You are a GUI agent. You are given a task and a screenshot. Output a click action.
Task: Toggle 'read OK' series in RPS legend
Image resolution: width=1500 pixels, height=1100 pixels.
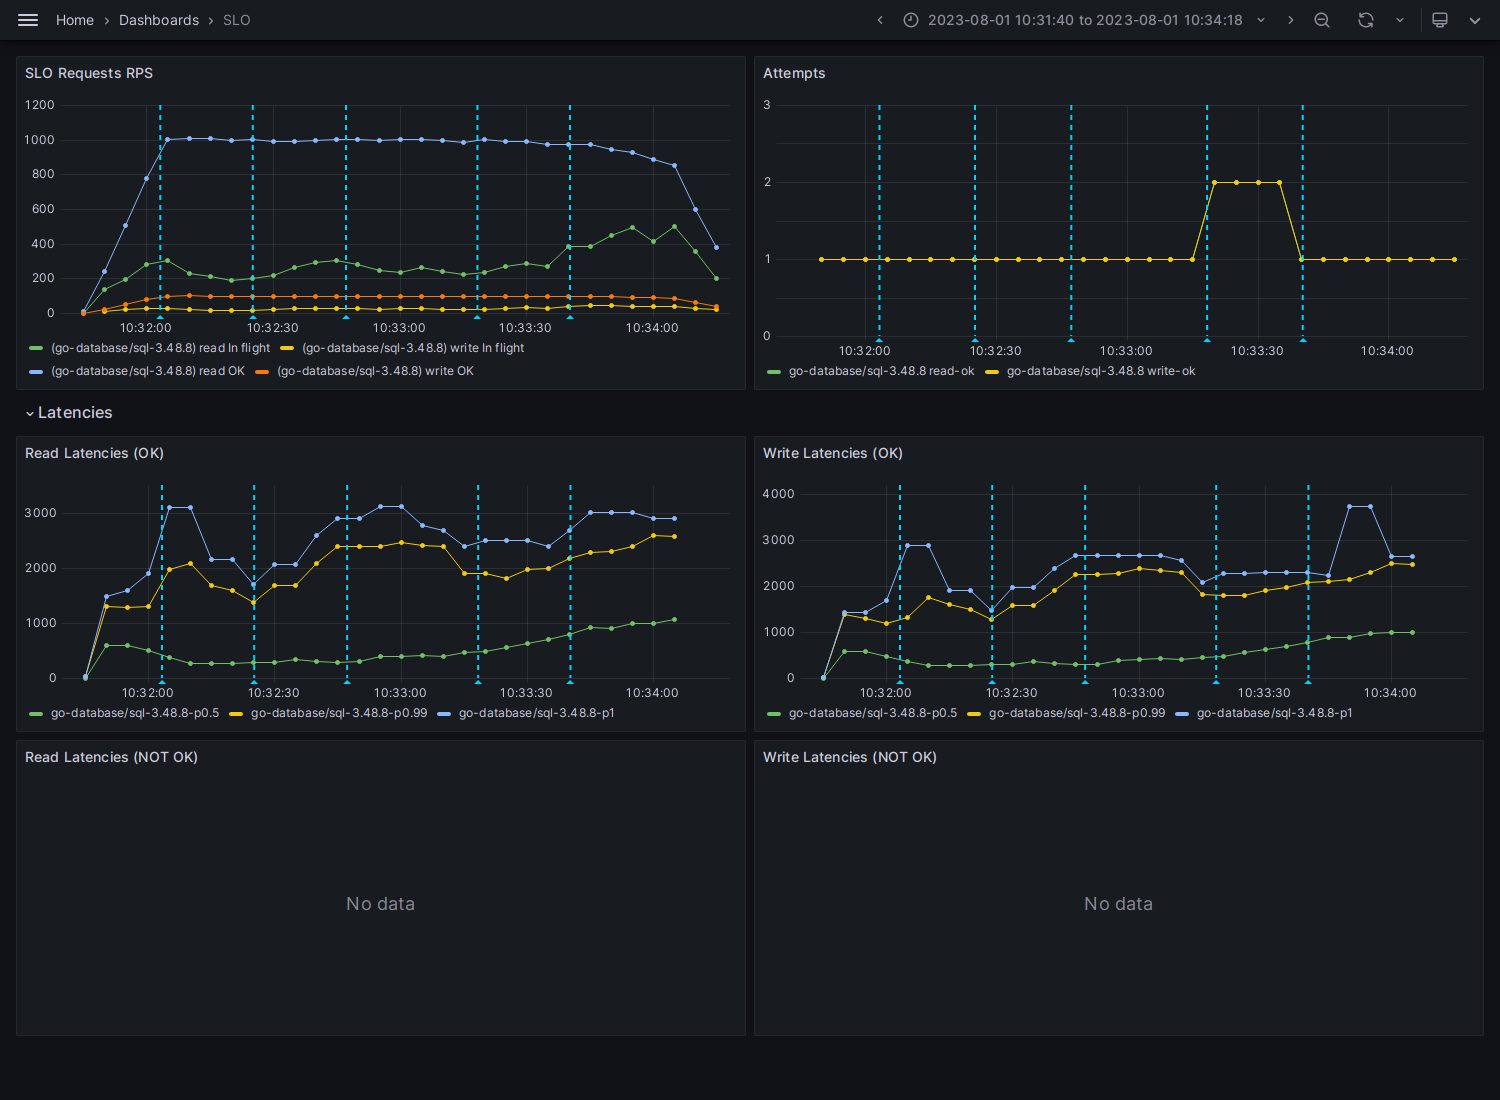[148, 371]
